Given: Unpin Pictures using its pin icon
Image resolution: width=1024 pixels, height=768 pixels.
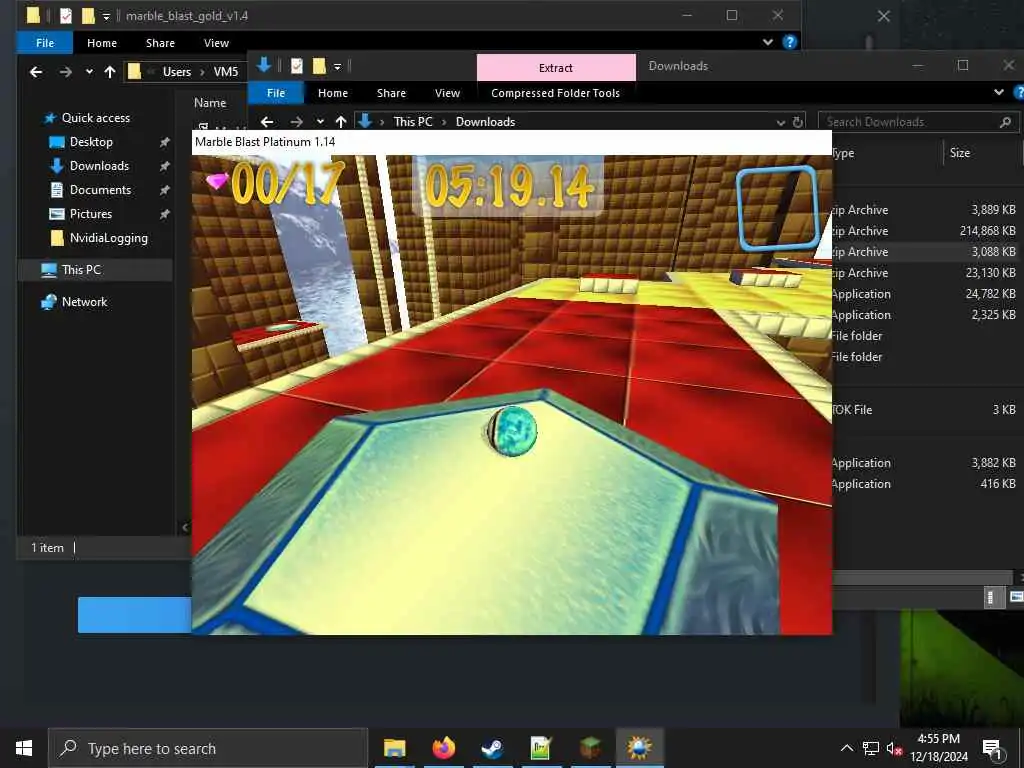Looking at the screenshot, I should pyautogui.click(x=165, y=214).
